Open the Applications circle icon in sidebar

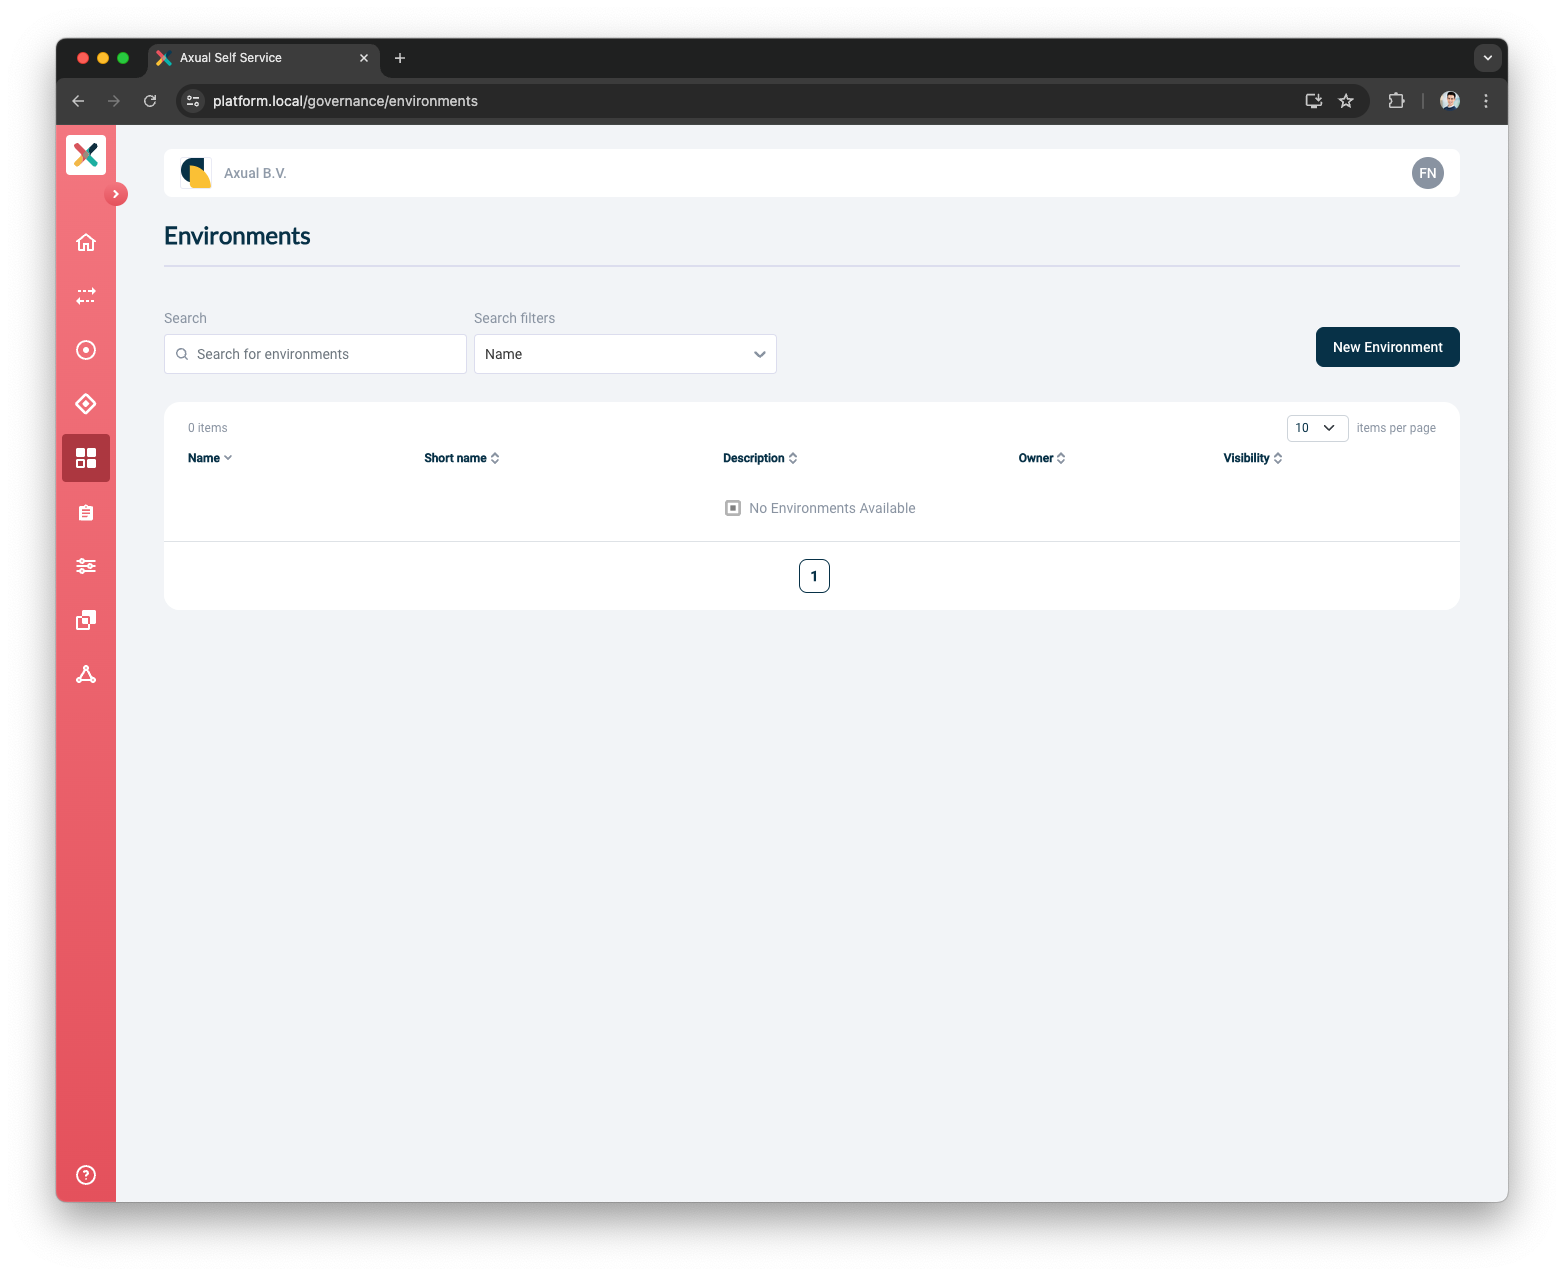tap(86, 350)
